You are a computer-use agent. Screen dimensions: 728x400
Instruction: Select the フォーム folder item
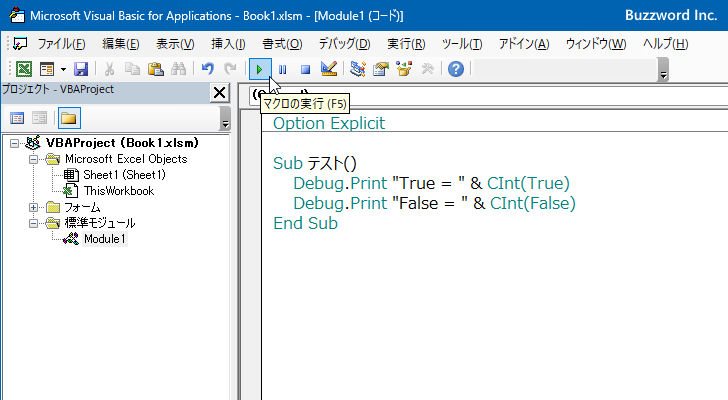(x=82, y=207)
